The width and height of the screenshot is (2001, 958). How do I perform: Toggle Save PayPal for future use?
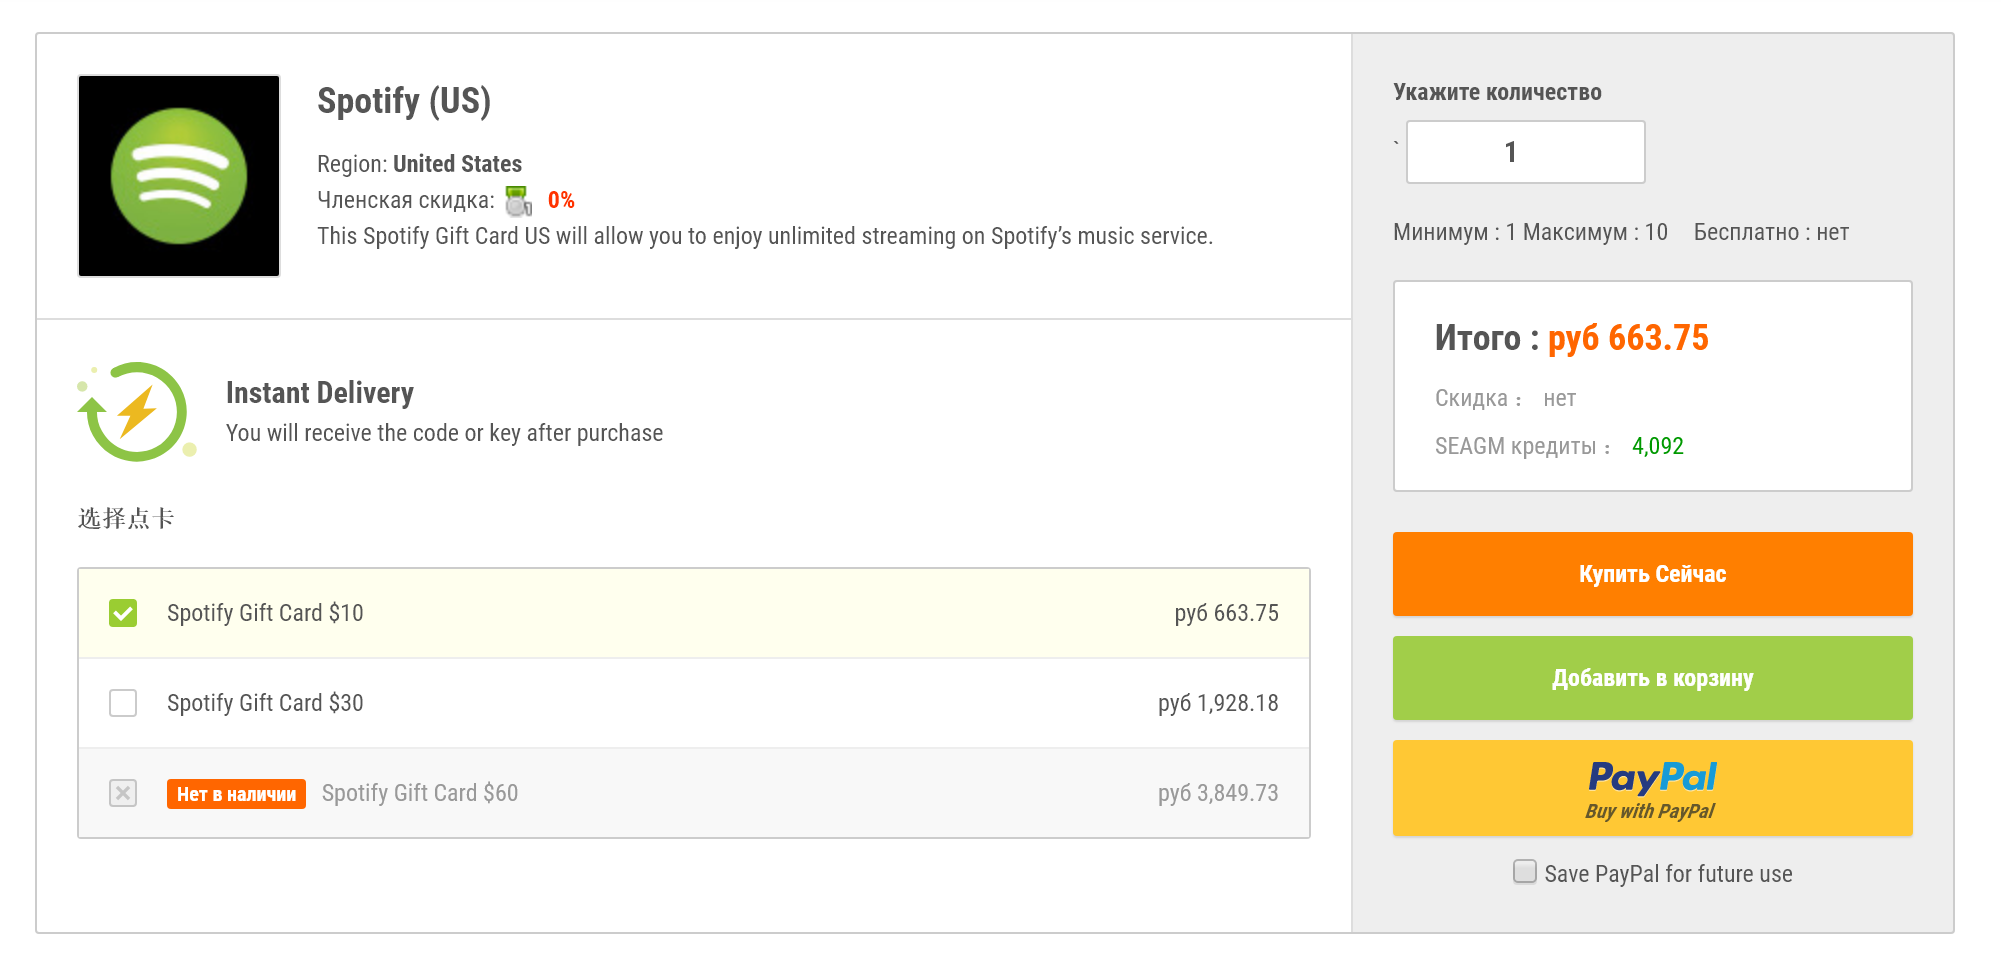pos(1525,872)
